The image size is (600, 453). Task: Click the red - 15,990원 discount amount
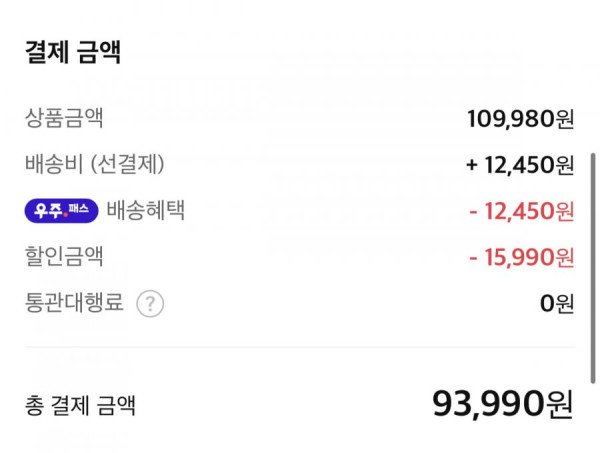522,257
